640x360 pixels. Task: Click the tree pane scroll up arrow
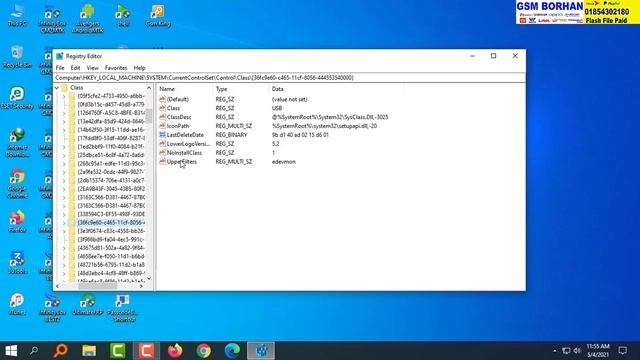pos(149,88)
